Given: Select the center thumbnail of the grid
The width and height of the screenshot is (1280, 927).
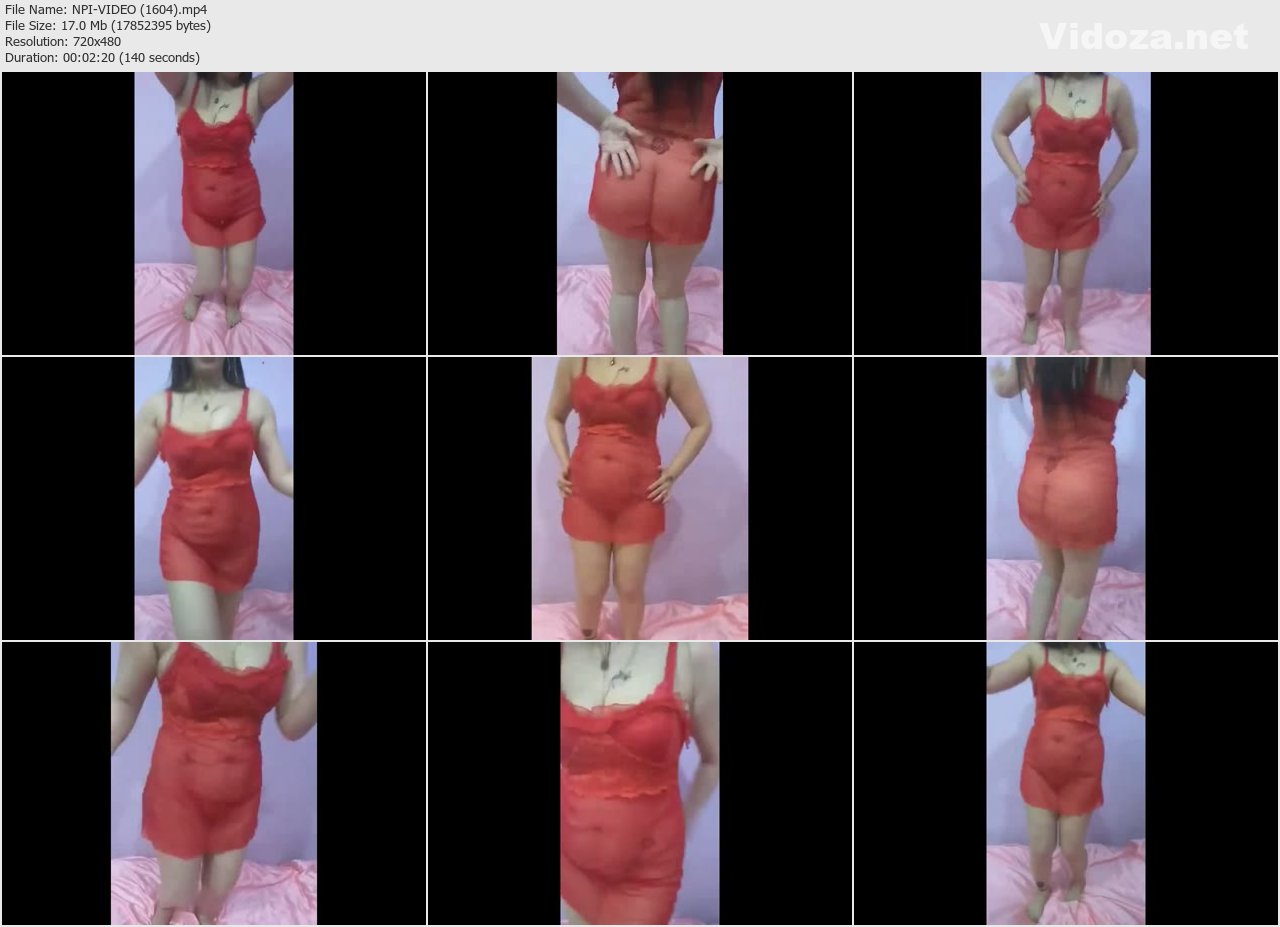Looking at the screenshot, I should tap(640, 498).
